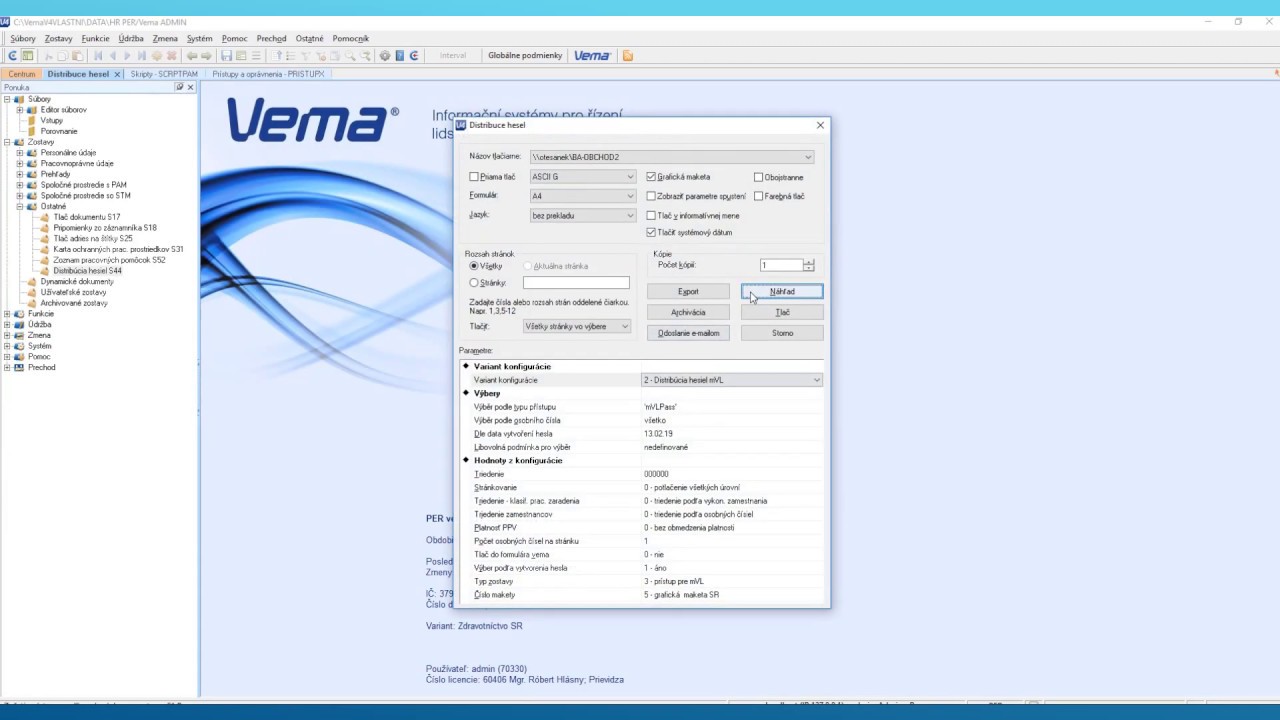Open the Jazyk bez prekladu dropdown
Image resolution: width=1280 pixels, height=720 pixels.
(x=630, y=215)
